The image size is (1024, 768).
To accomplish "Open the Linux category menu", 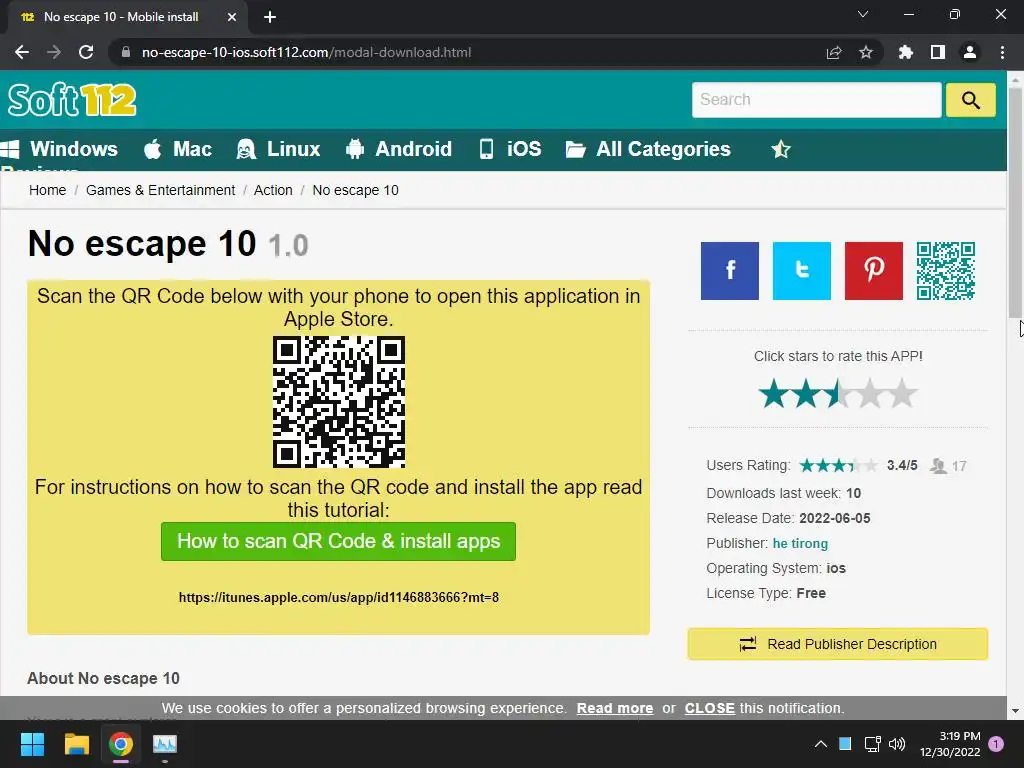I will click(x=278, y=149).
